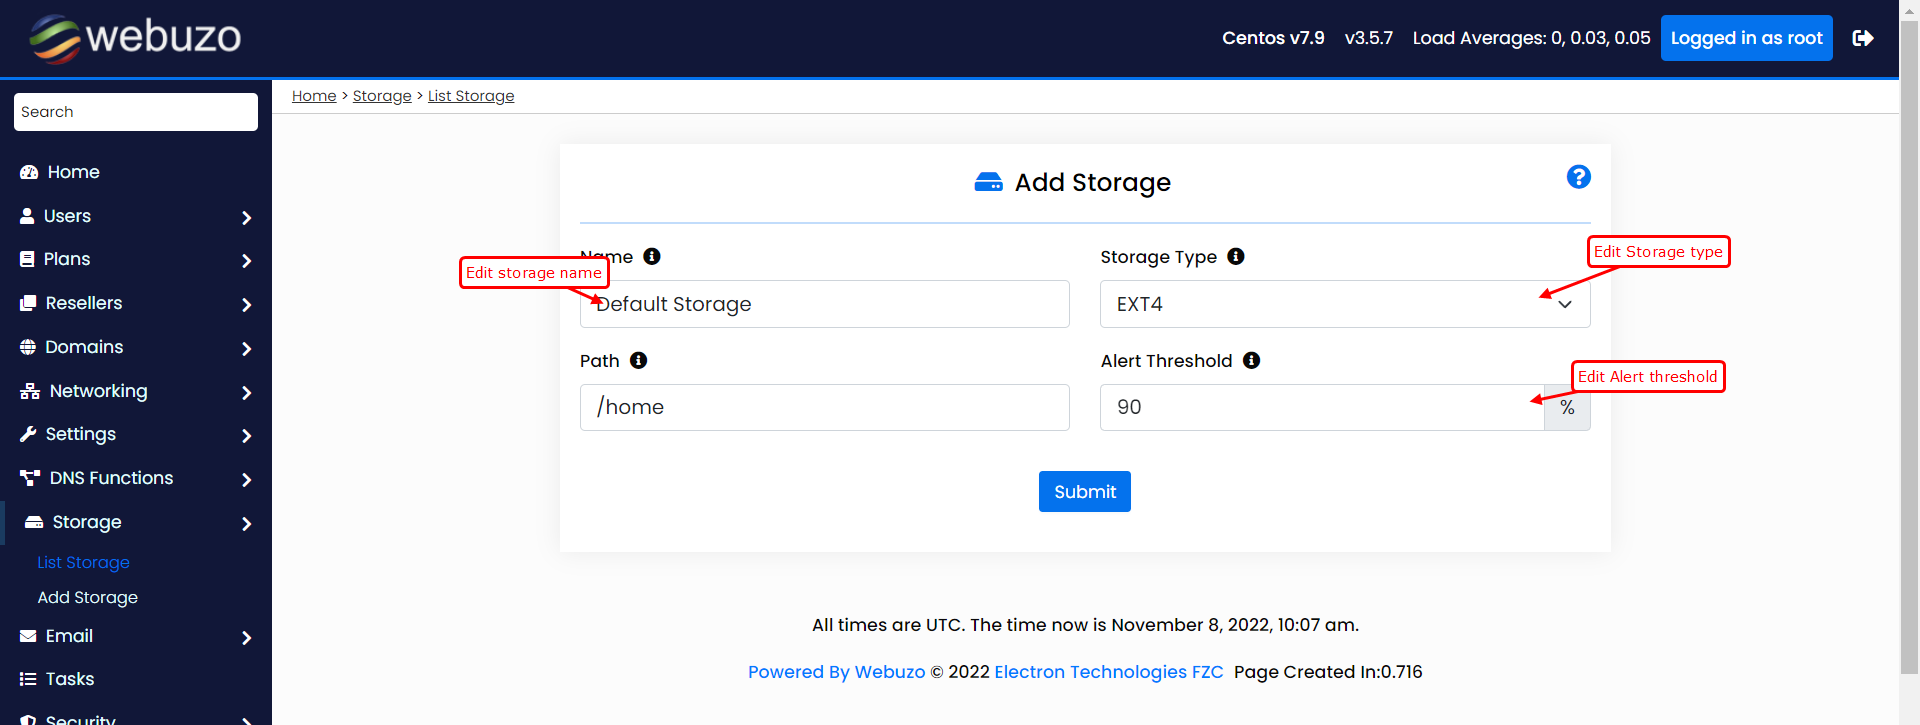Open List Storage in the sidebar
1920x725 pixels.
tap(83, 563)
